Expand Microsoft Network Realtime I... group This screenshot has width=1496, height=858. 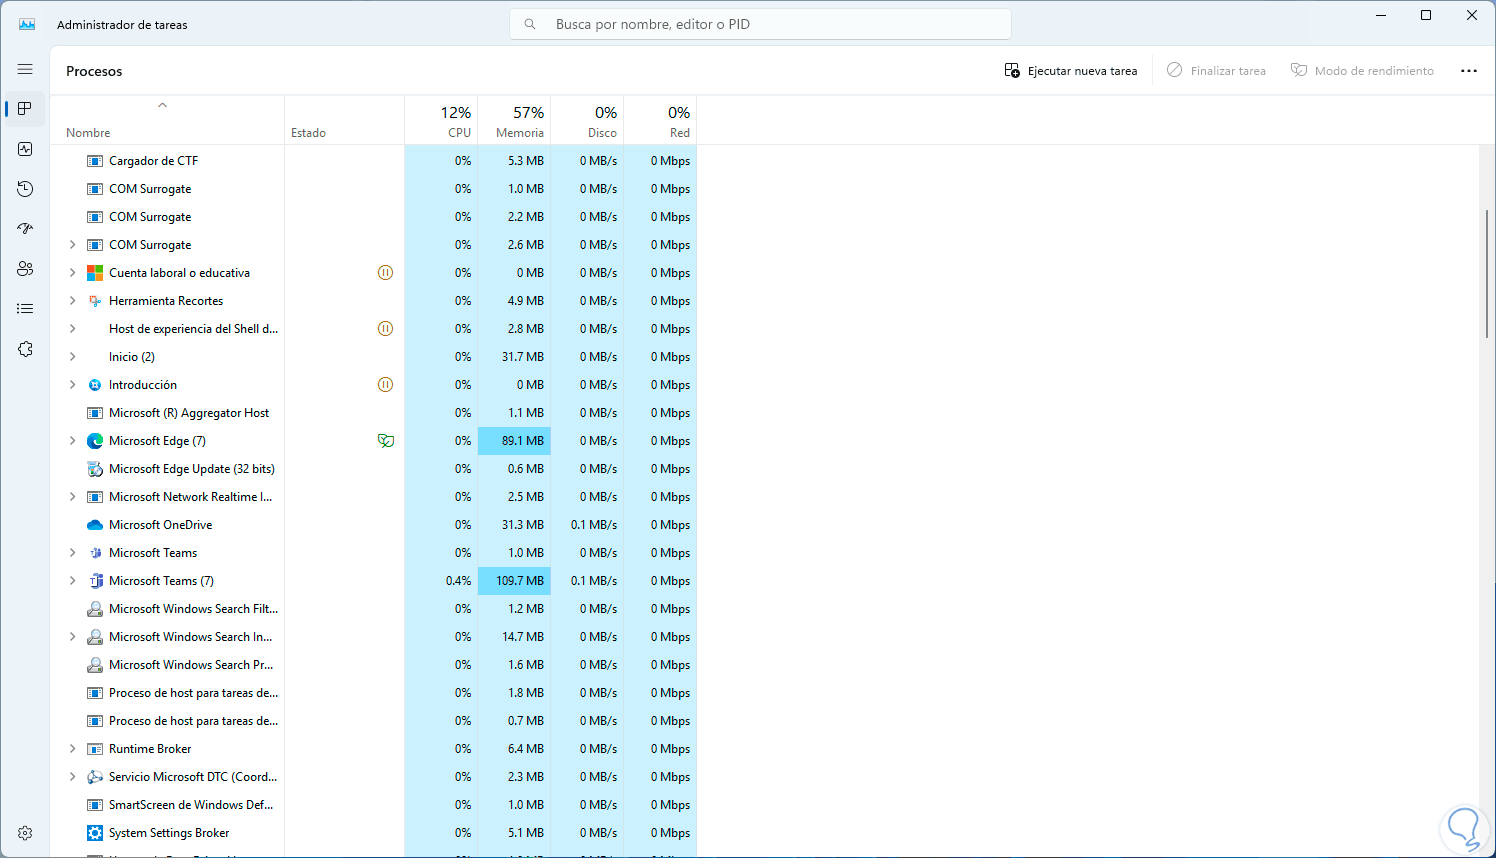[x=72, y=497]
